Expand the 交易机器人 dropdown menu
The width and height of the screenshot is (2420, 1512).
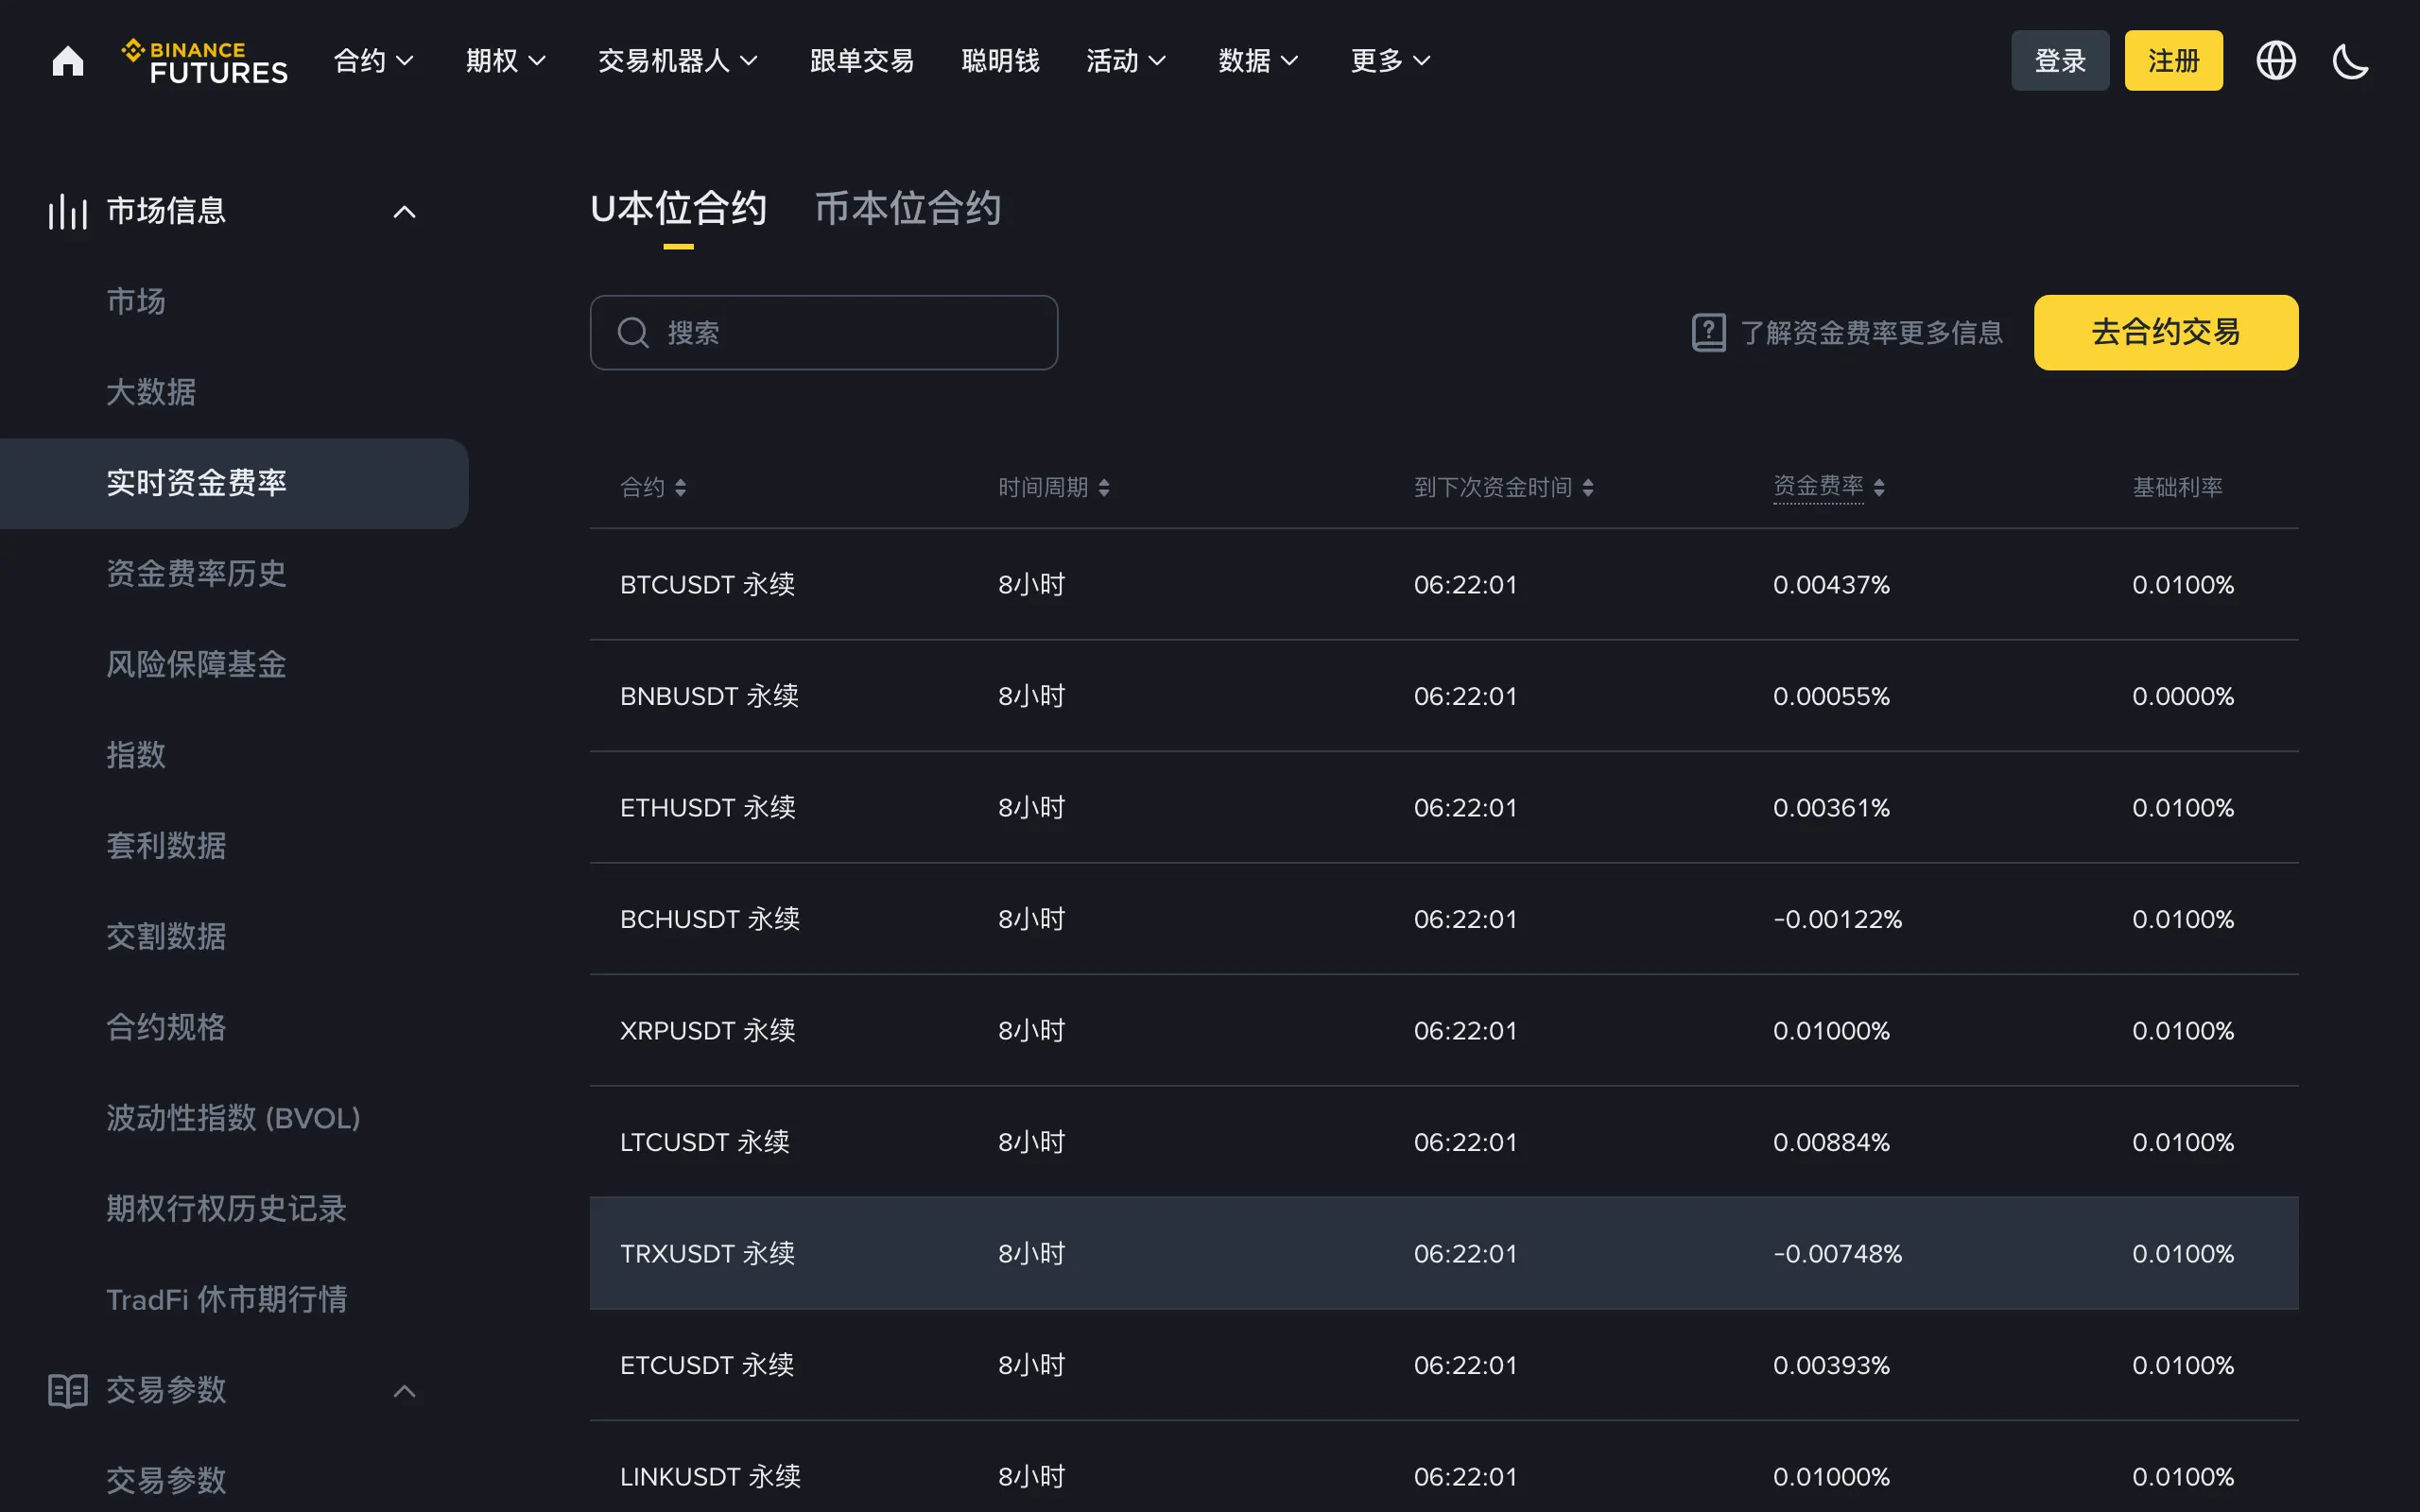click(678, 61)
